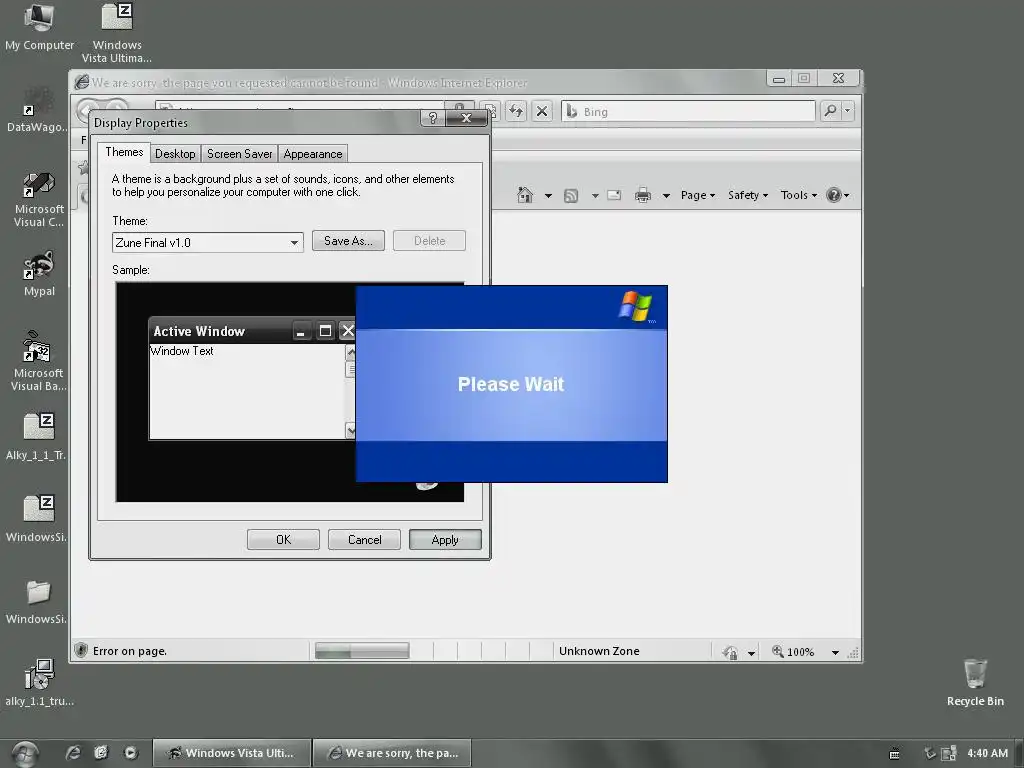
Task: Go to IE Home page icon
Action: coord(524,195)
